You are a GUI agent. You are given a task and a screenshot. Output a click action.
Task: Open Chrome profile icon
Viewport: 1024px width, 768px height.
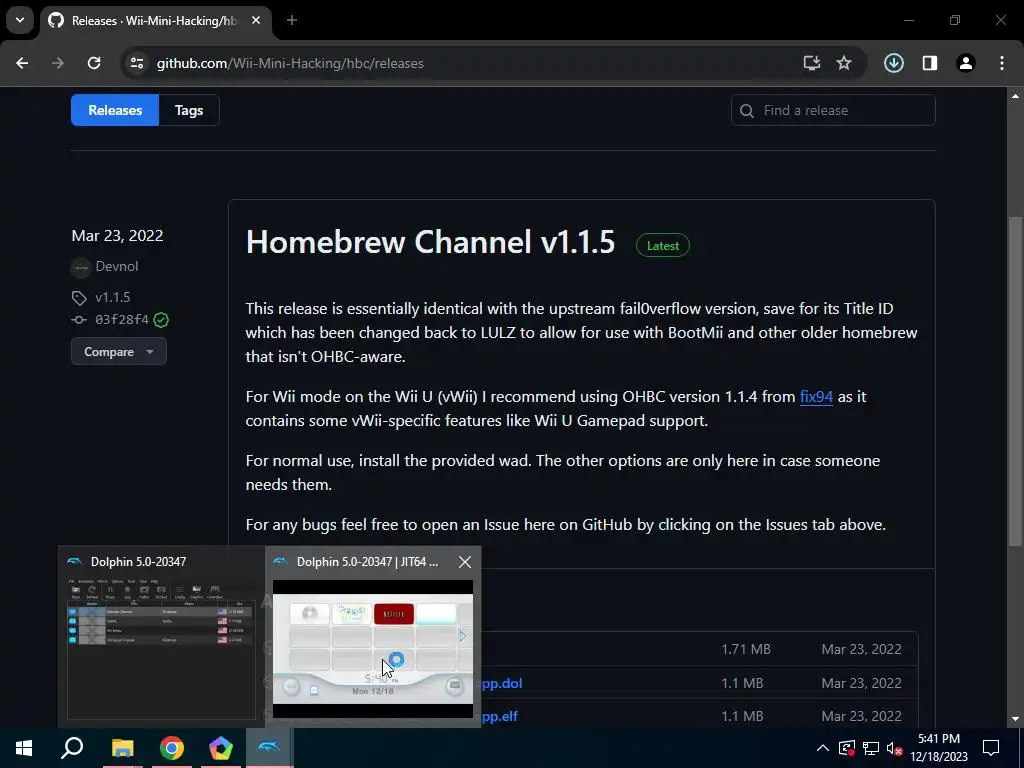tap(965, 63)
